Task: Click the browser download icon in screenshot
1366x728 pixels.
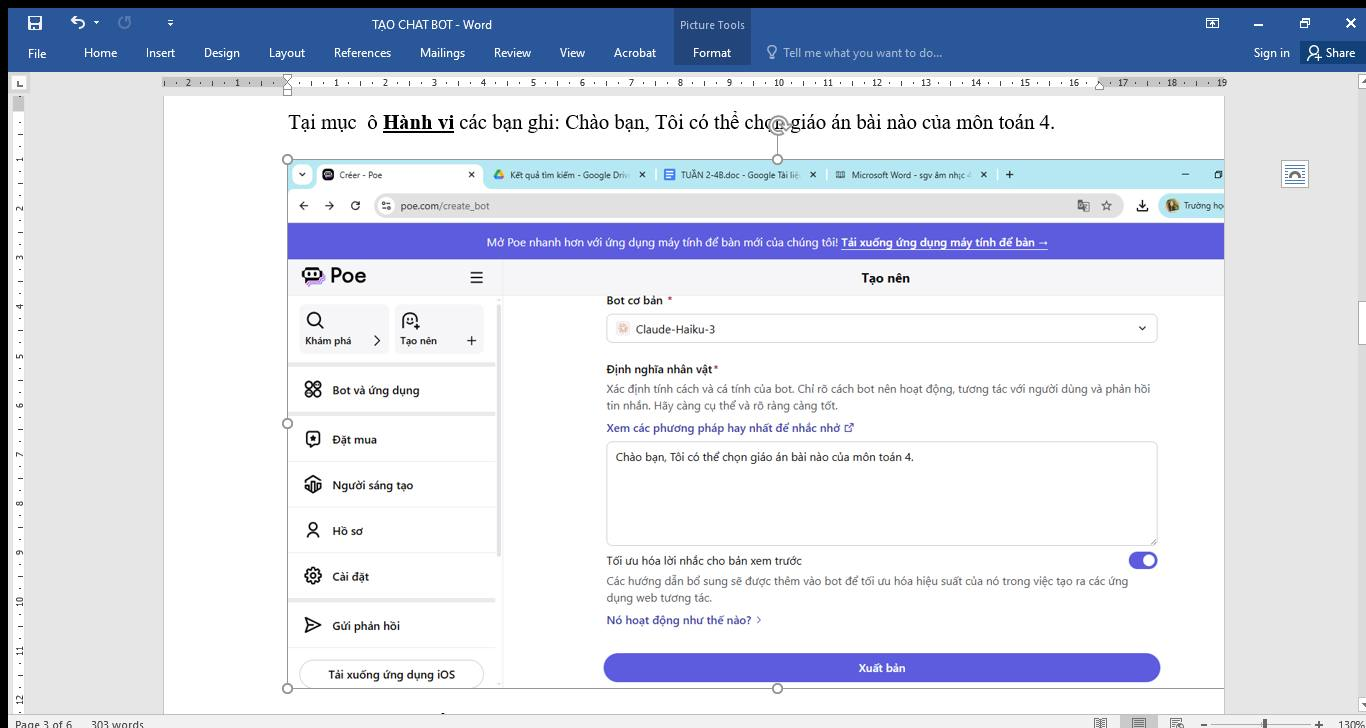Action: [1142, 205]
